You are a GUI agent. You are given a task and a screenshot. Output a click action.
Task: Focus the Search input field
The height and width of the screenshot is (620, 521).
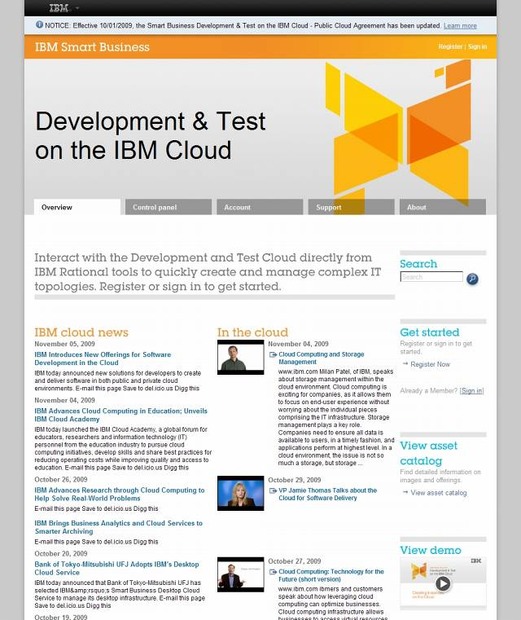tap(431, 277)
